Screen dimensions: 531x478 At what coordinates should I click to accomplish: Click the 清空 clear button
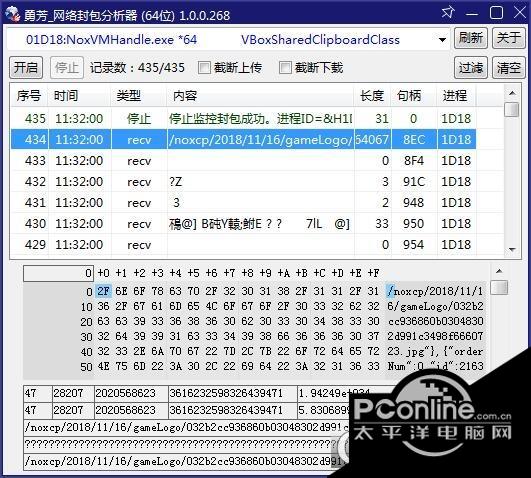[x=508, y=67]
